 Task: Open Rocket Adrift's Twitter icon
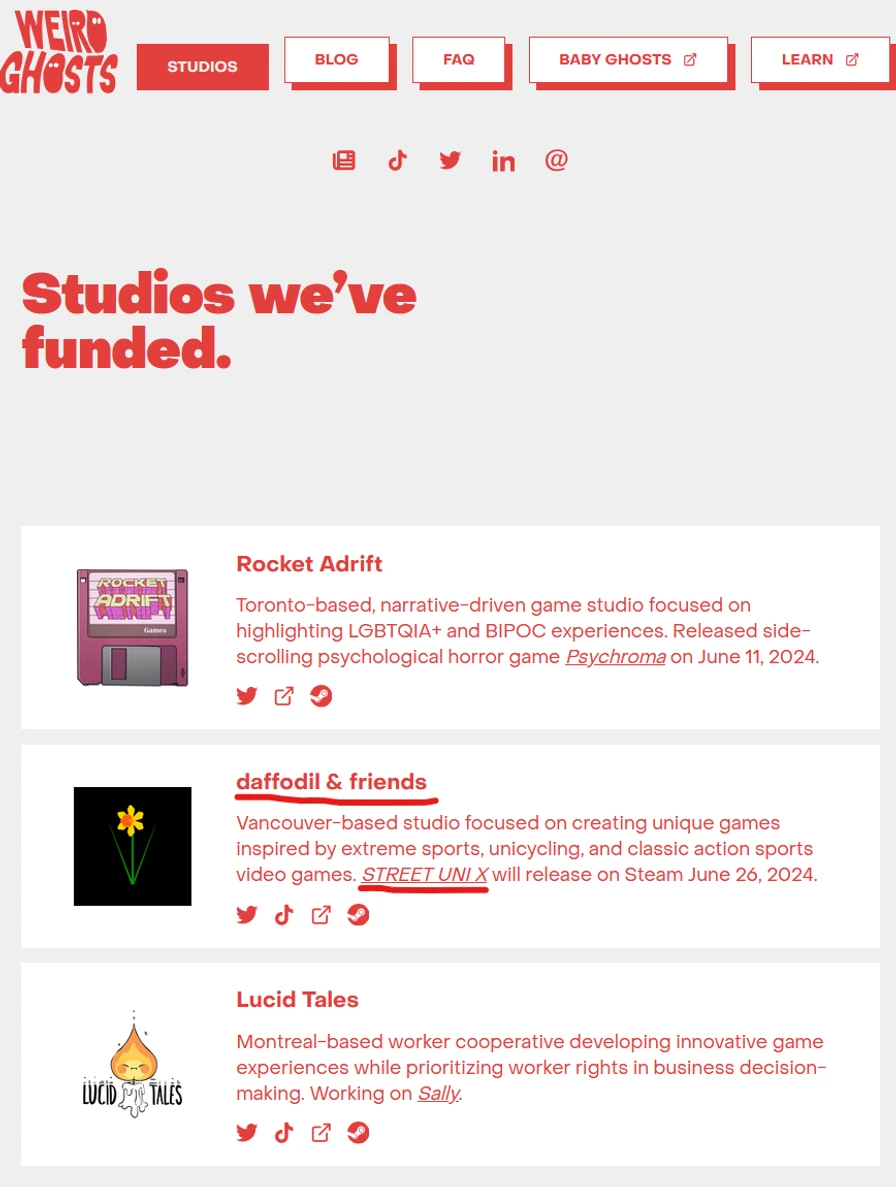tap(247, 696)
